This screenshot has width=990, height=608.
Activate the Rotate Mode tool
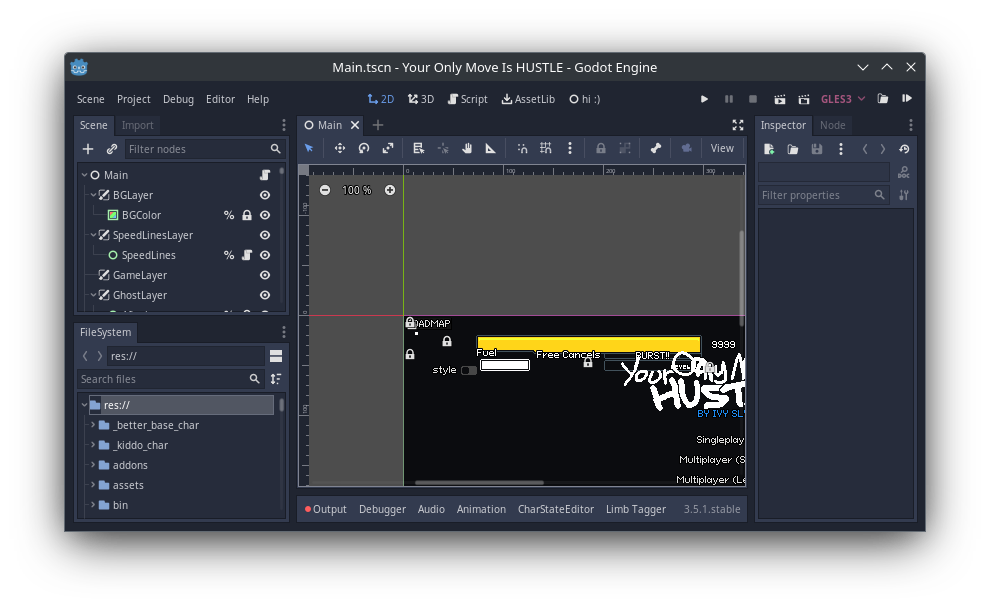pyautogui.click(x=364, y=148)
